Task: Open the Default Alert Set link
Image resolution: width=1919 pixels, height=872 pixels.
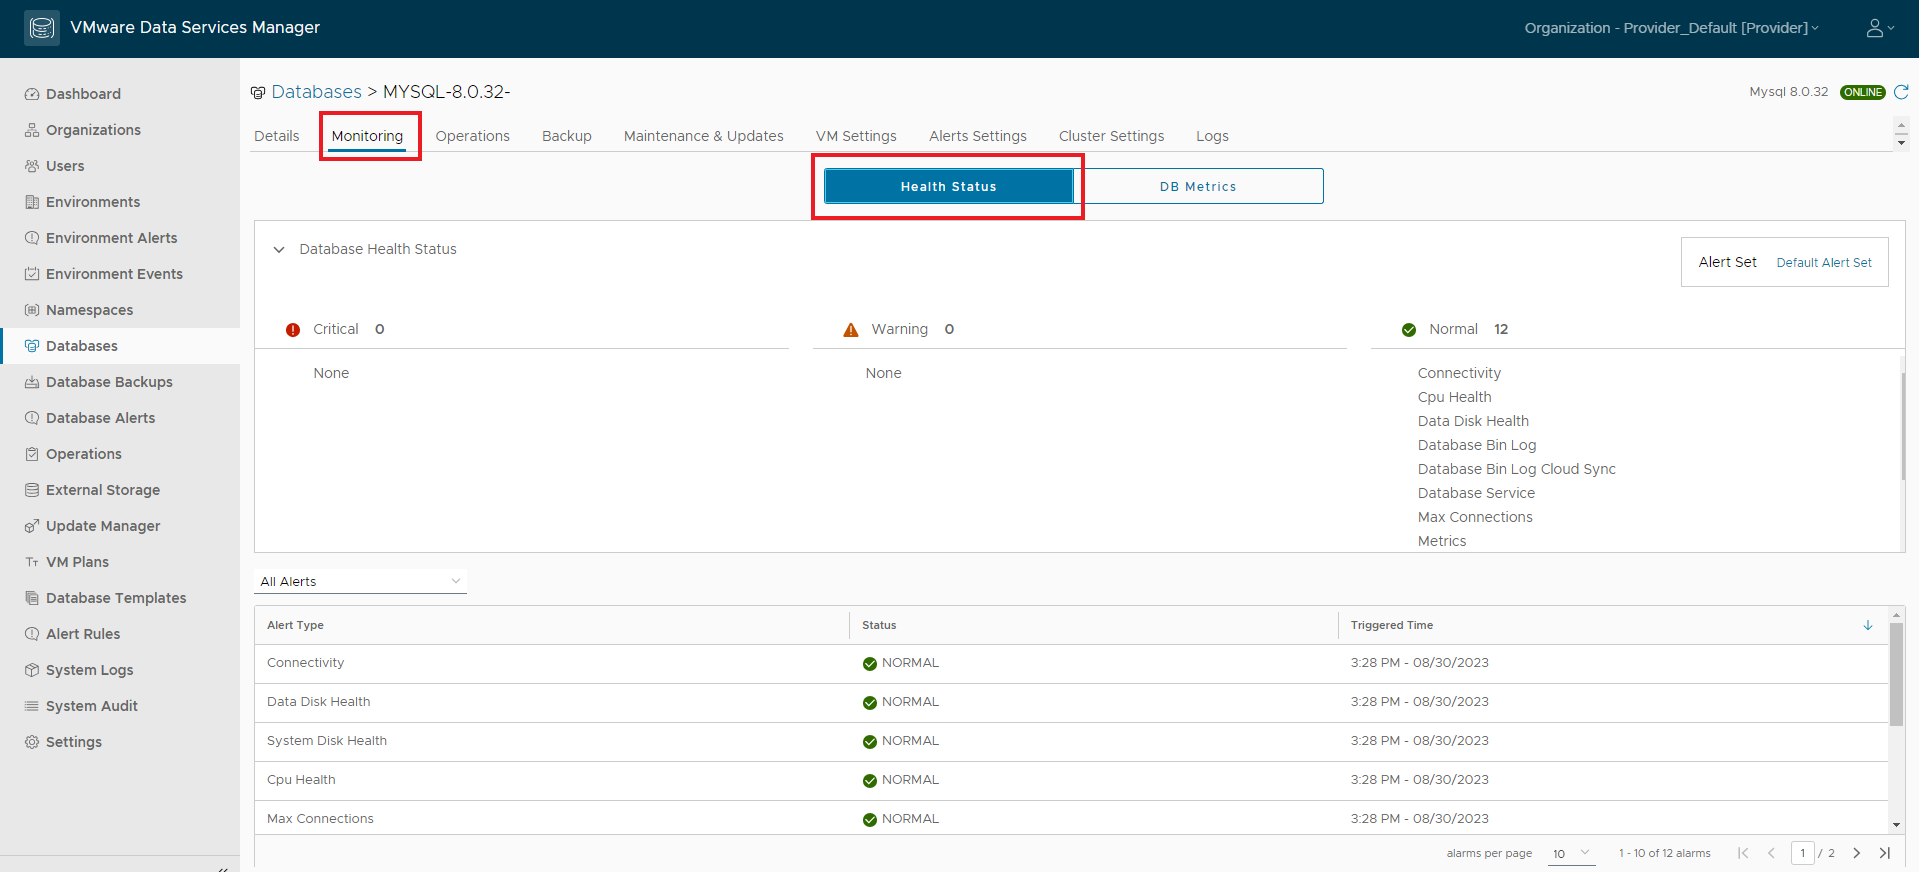Action: click(x=1824, y=263)
